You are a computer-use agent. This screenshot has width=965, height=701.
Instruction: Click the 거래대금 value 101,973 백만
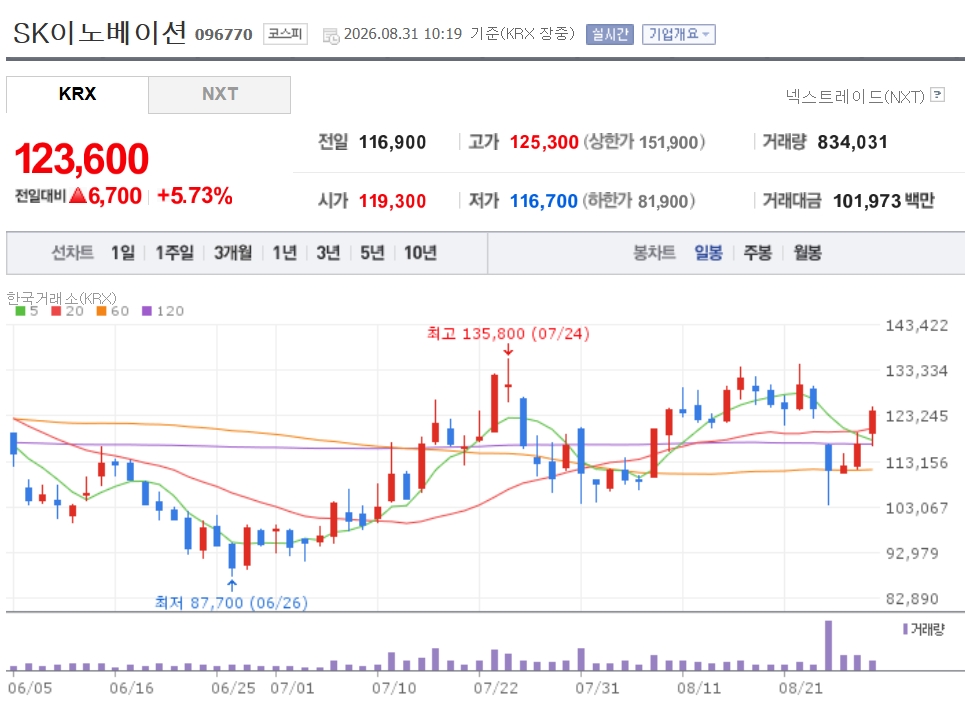(x=884, y=201)
